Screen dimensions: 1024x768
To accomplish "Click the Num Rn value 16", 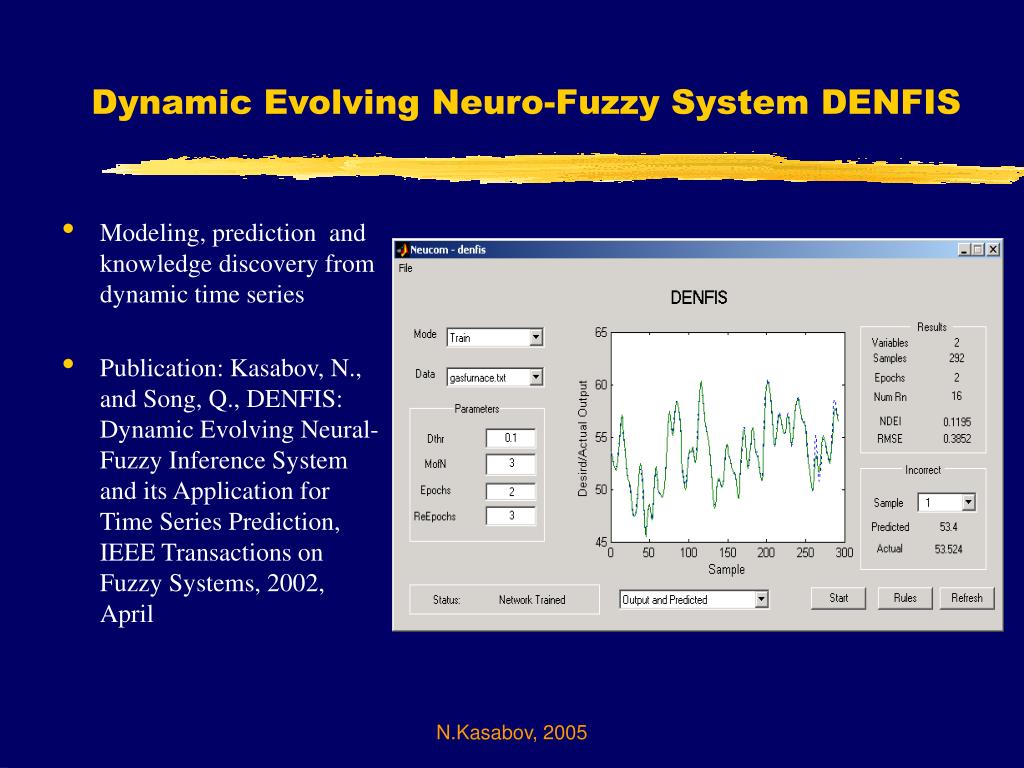I will pos(957,396).
